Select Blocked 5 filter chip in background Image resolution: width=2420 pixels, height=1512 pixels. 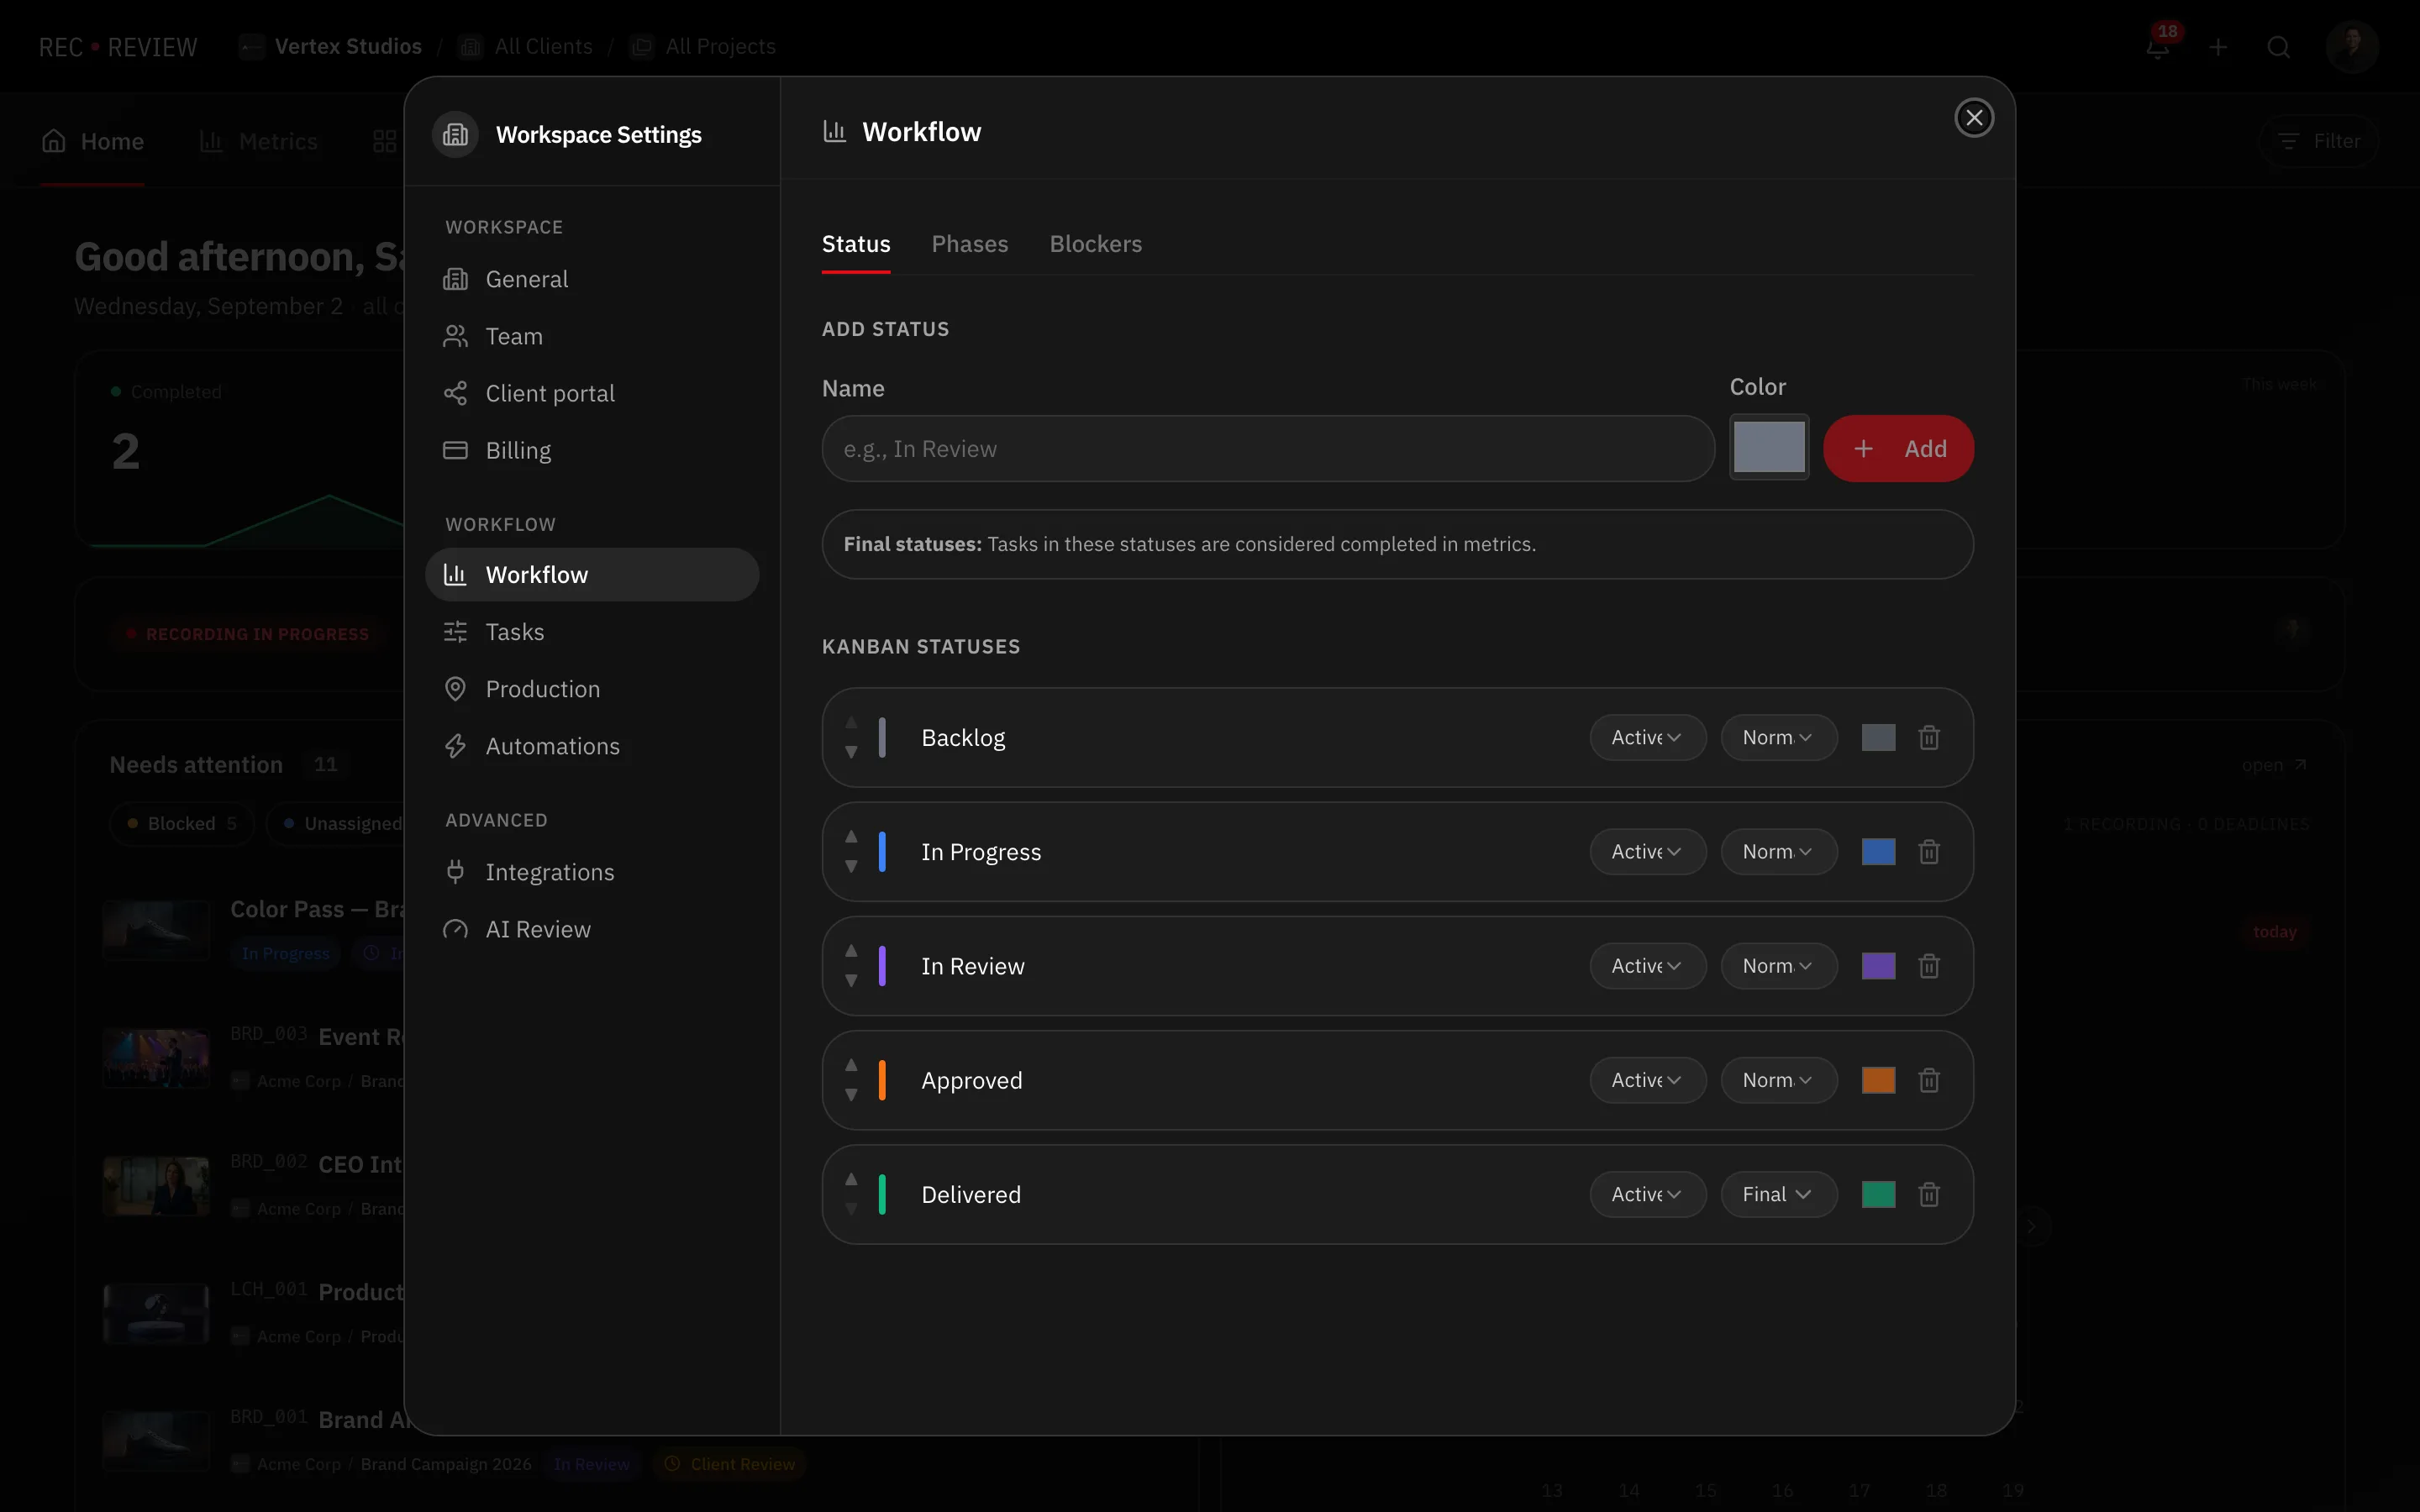(182, 824)
